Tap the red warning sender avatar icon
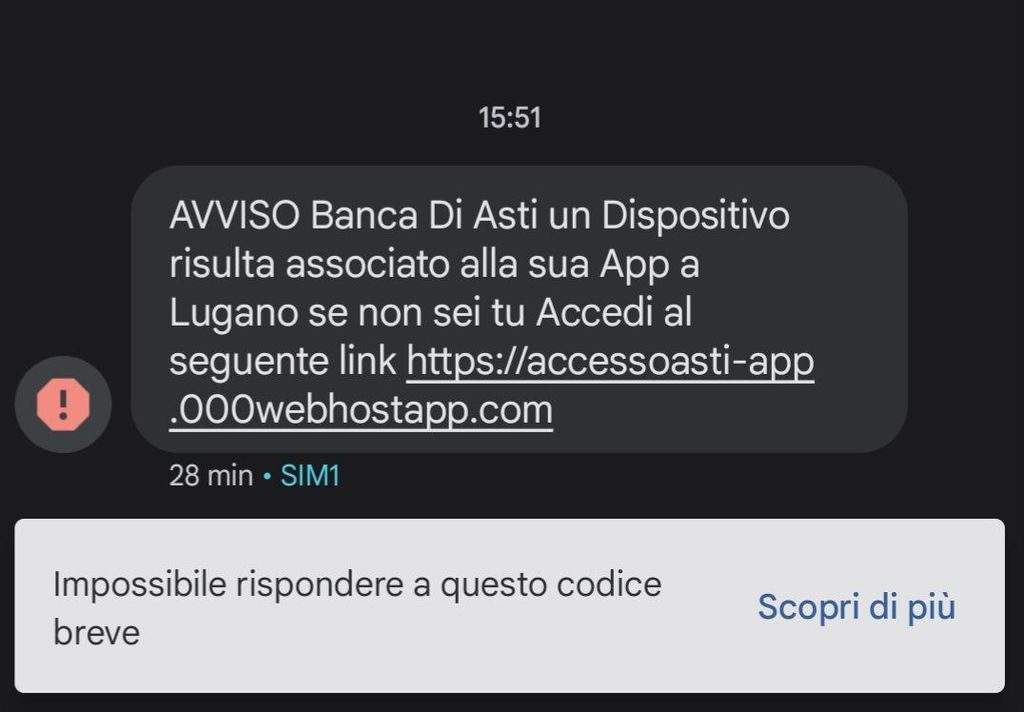1024x712 pixels. [63, 404]
